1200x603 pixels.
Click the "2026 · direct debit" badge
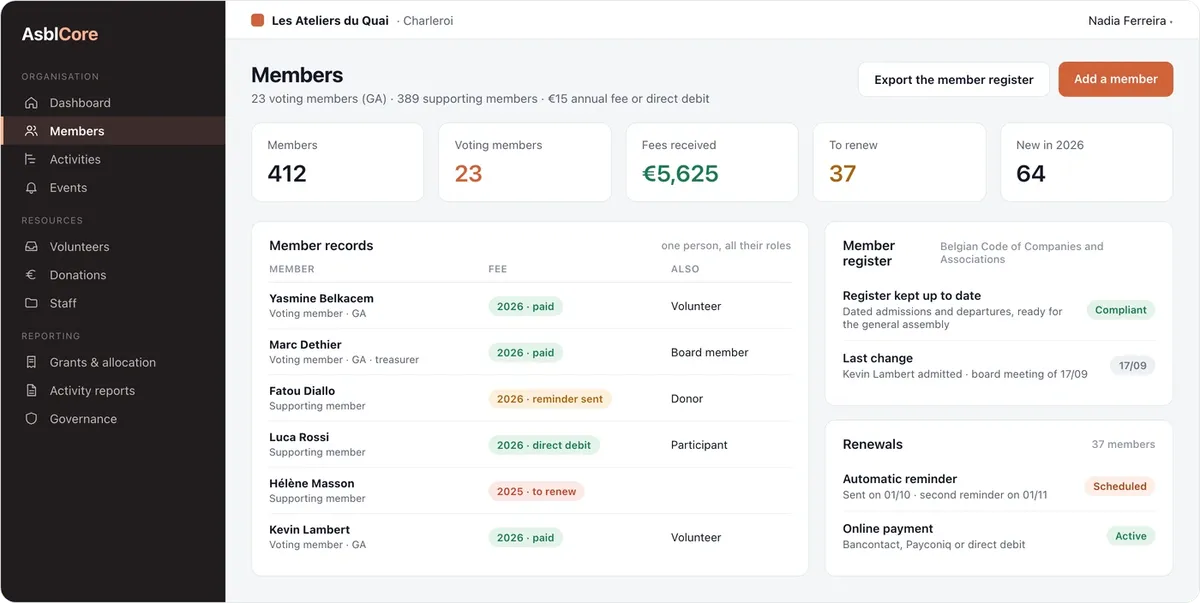544,445
